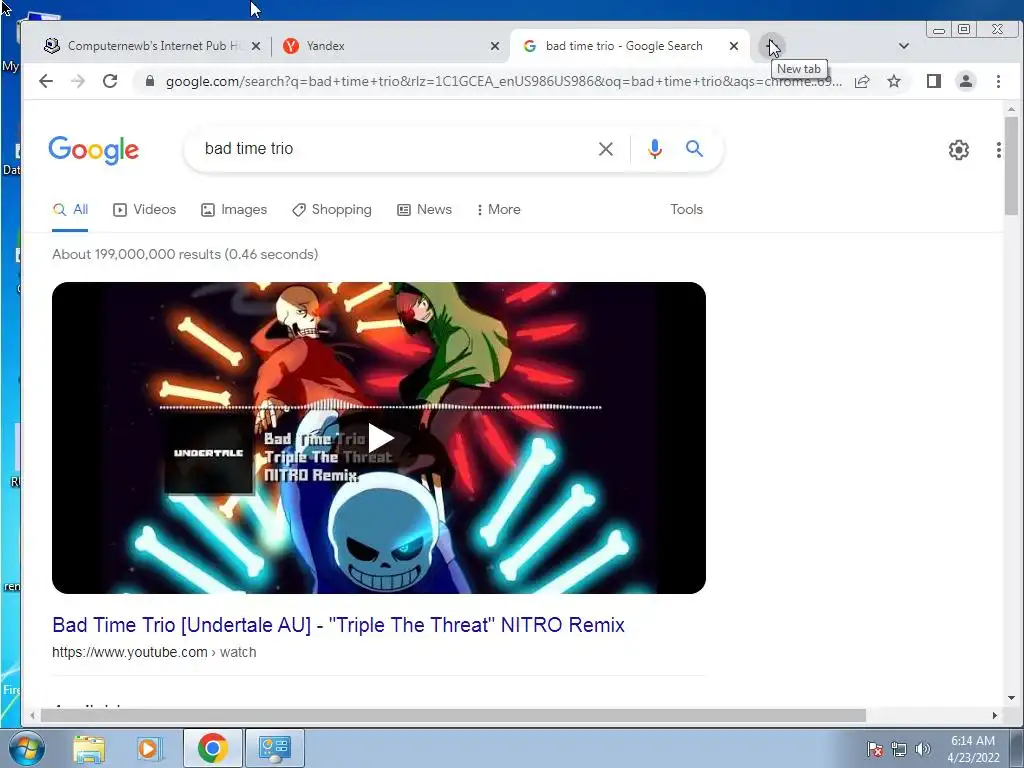Clear the Google search box
This screenshot has height=768, width=1024.
tap(605, 149)
